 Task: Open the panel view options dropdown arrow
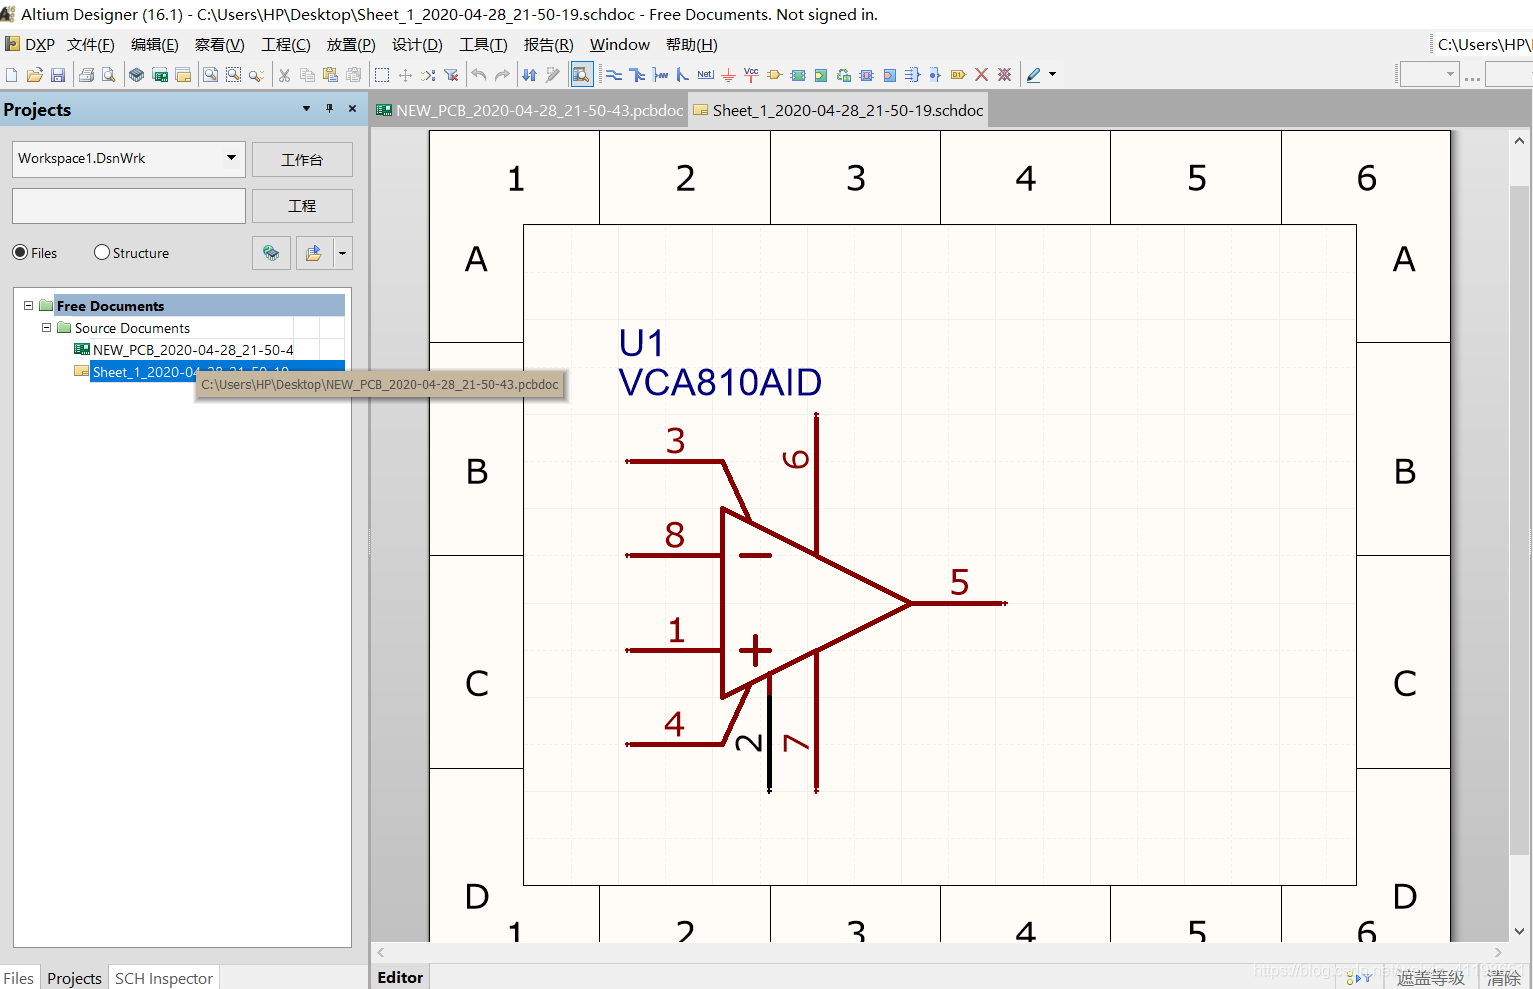point(342,253)
